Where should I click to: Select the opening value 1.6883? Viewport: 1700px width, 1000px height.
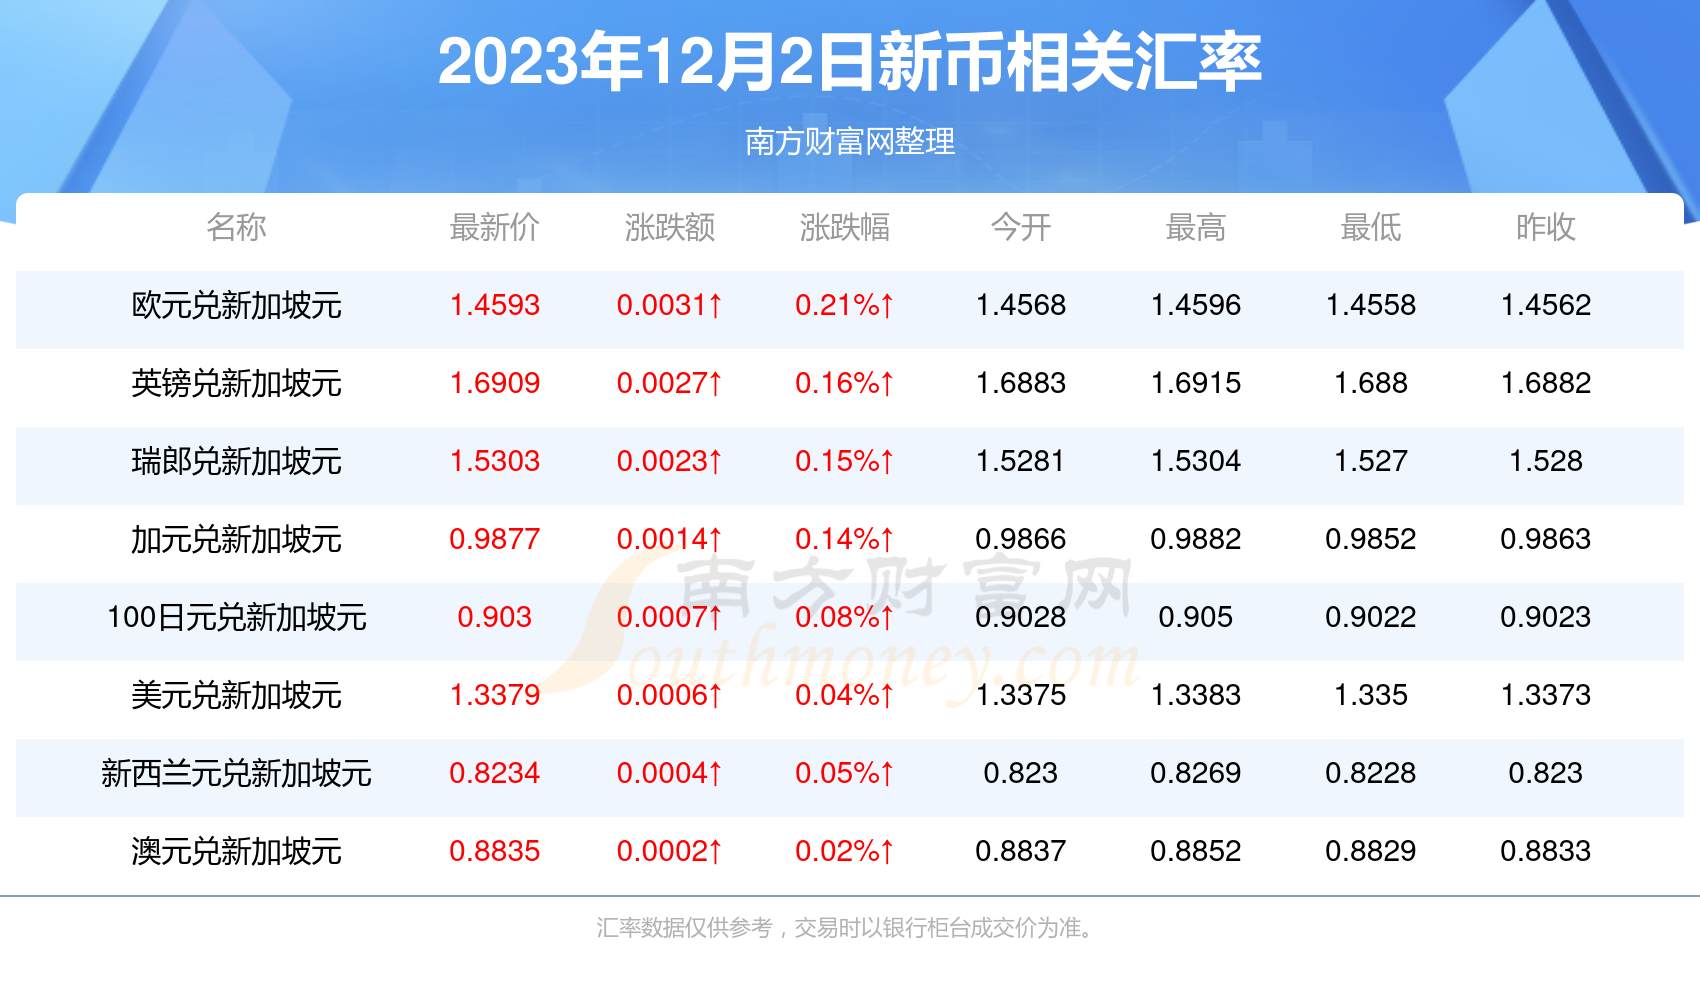coord(1021,383)
